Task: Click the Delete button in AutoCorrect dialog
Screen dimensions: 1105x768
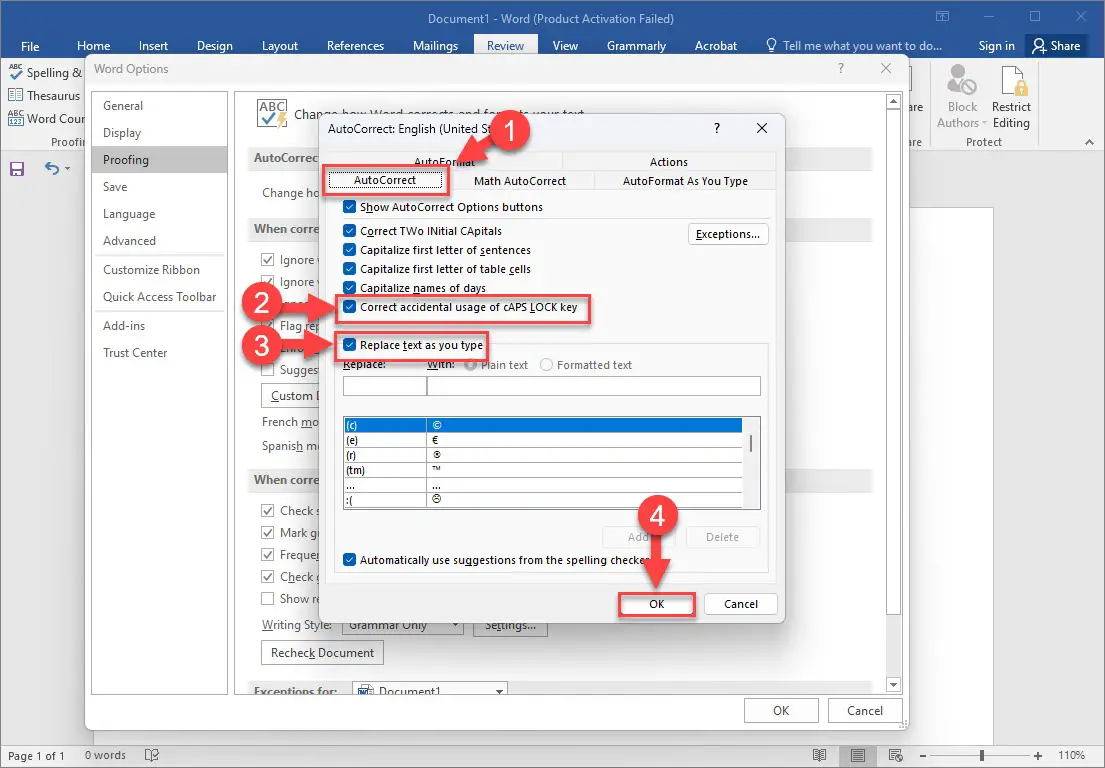Action: pos(722,537)
